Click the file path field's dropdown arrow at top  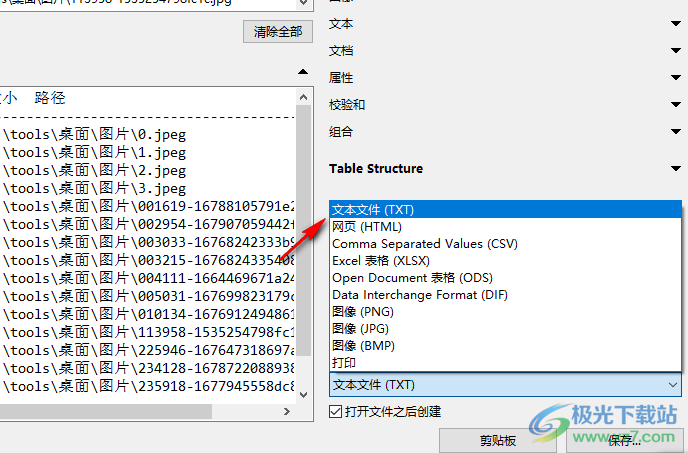pos(304,4)
